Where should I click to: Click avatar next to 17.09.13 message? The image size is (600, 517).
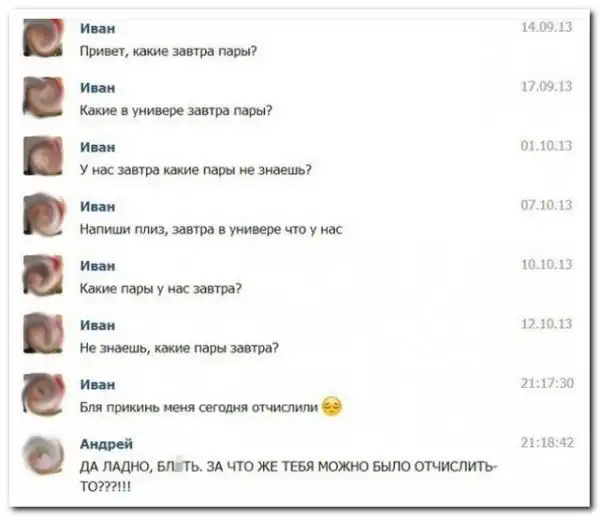pos(43,97)
